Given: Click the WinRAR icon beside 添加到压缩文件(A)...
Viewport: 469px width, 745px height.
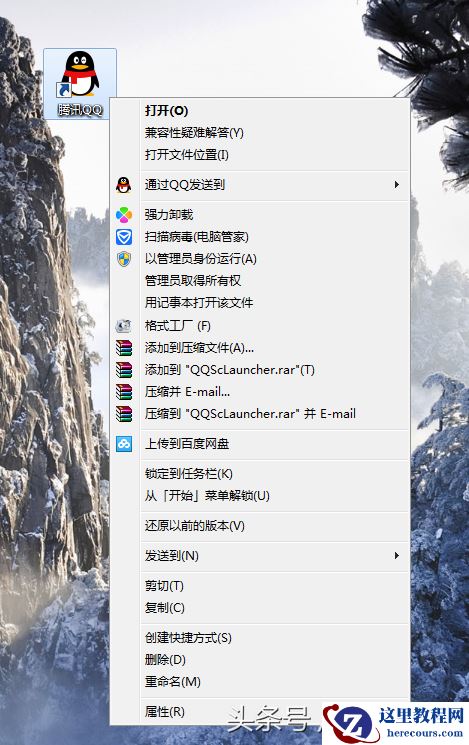Looking at the screenshot, I should (x=124, y=348).
